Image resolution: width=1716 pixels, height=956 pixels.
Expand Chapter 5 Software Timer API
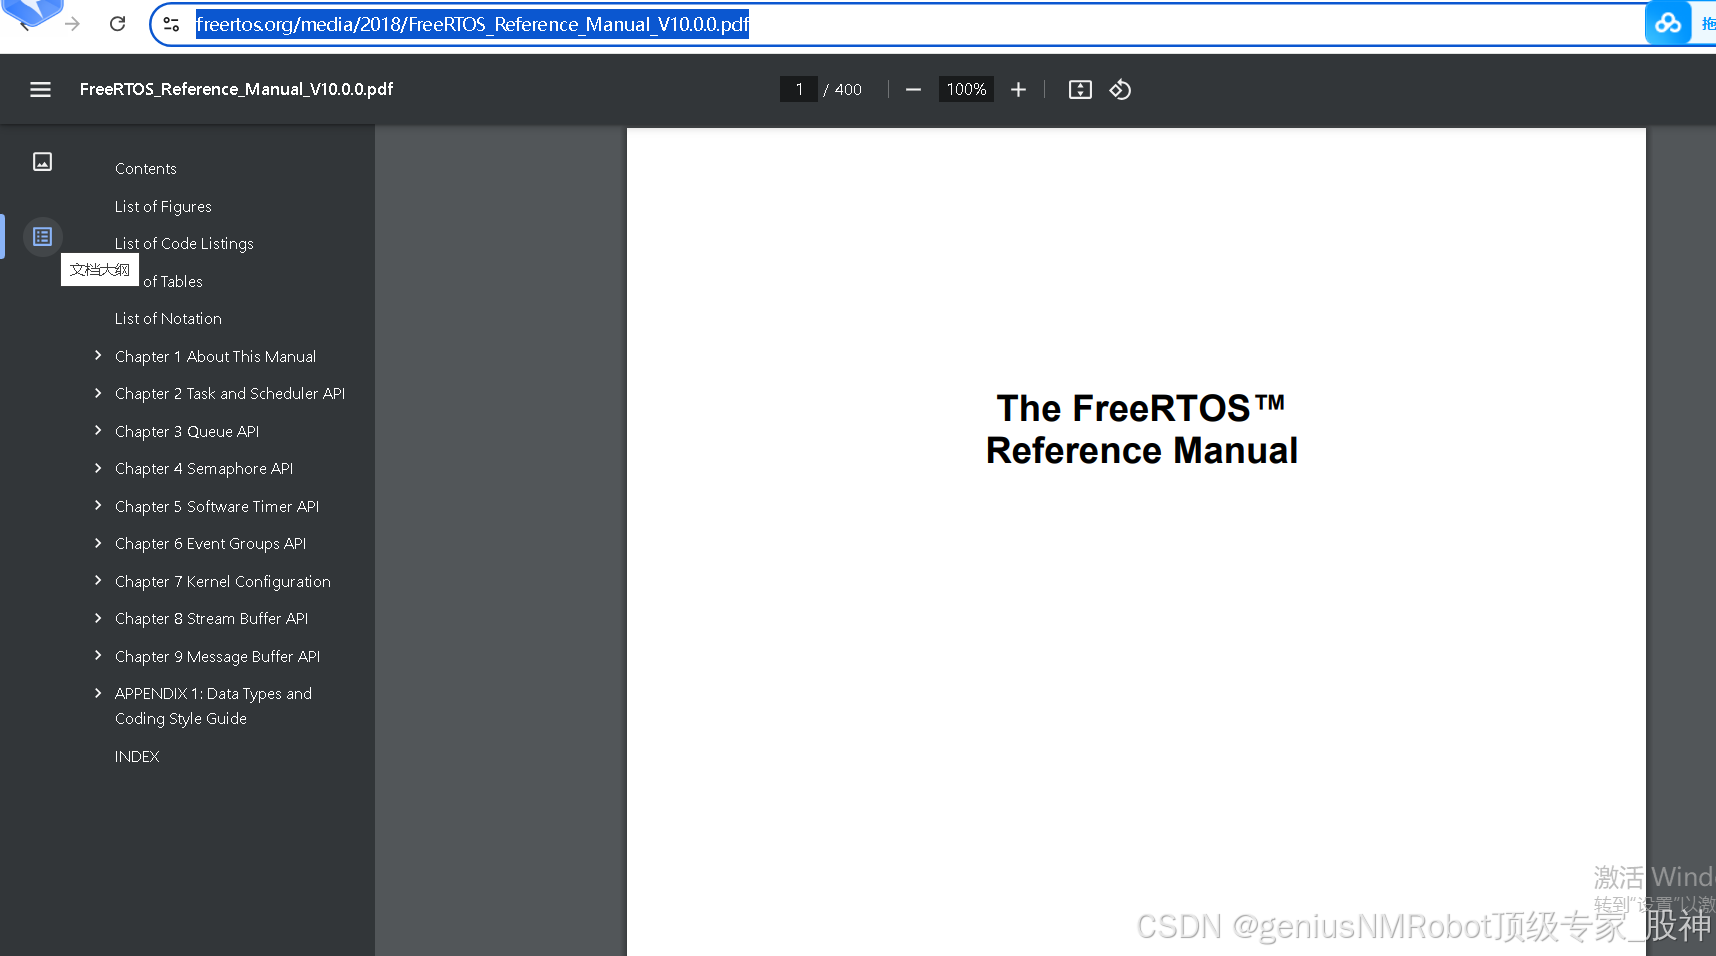point(98,506)
